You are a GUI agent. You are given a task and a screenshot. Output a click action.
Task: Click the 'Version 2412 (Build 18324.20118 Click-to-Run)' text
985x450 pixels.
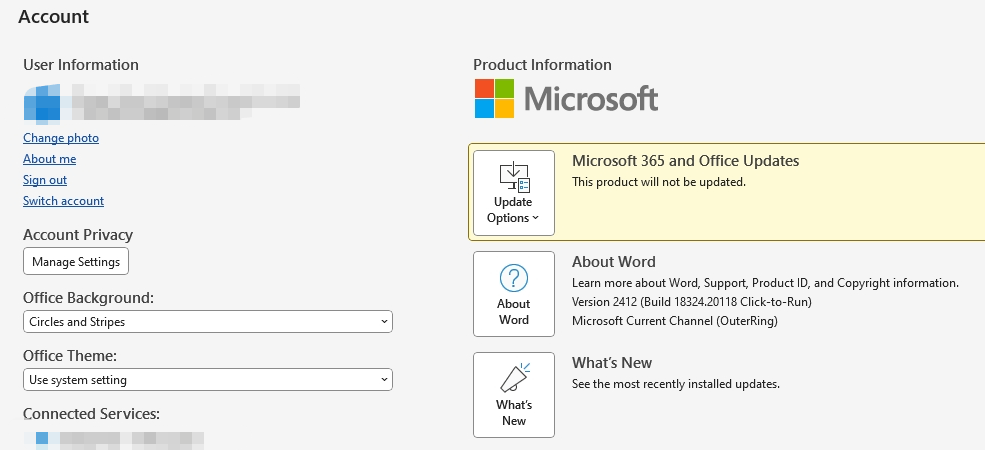tap(692, 302)
